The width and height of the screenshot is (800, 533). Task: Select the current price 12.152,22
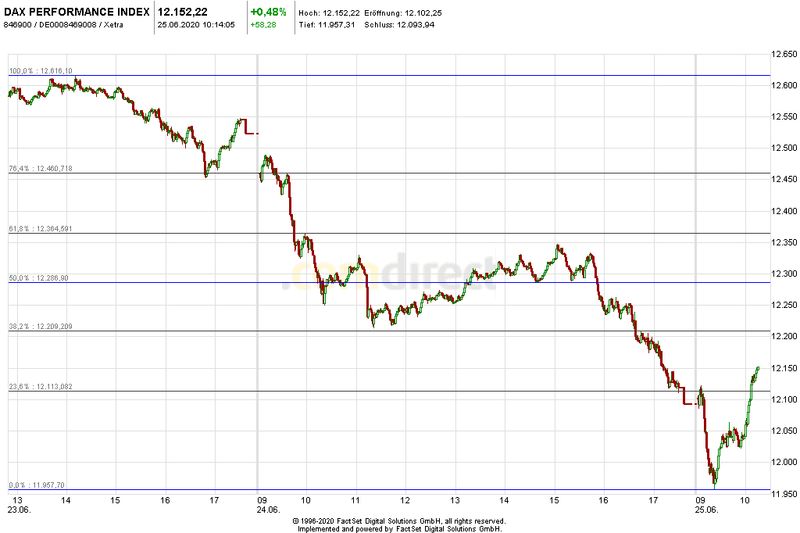coord(183,12)
